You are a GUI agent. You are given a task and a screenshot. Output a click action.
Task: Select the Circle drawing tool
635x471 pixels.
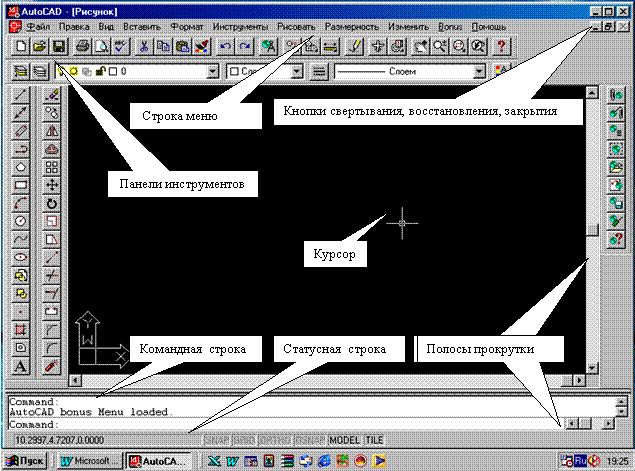(20, 221)
